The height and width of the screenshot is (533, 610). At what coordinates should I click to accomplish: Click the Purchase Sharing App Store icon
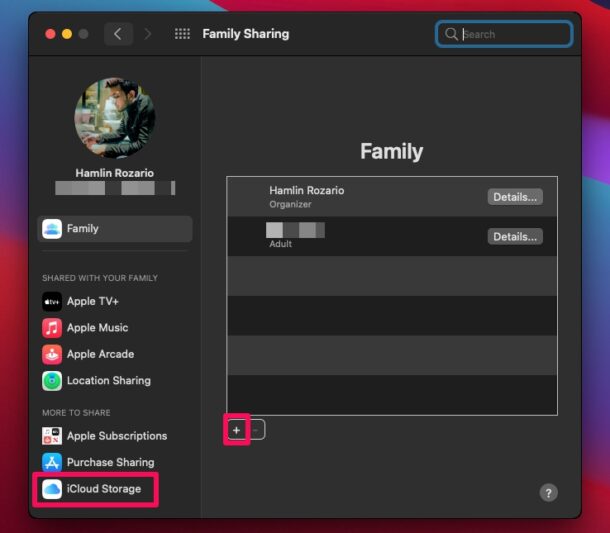pyautogui.click(x=52, y=462)
